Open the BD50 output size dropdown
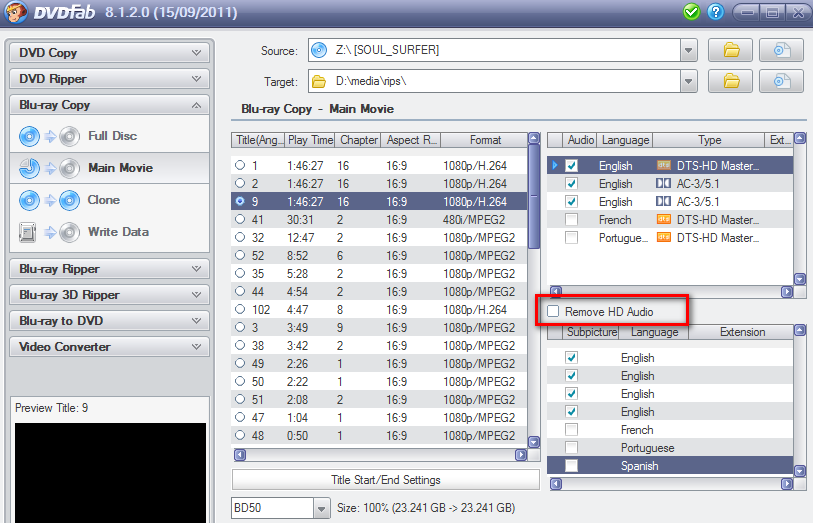Image resolution: width=813 pixels, height=523 pixels. coord(321,508)
